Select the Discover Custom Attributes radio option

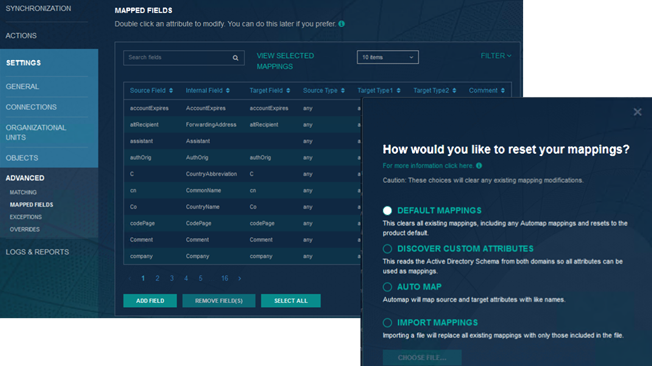click(x=387, y=249)
